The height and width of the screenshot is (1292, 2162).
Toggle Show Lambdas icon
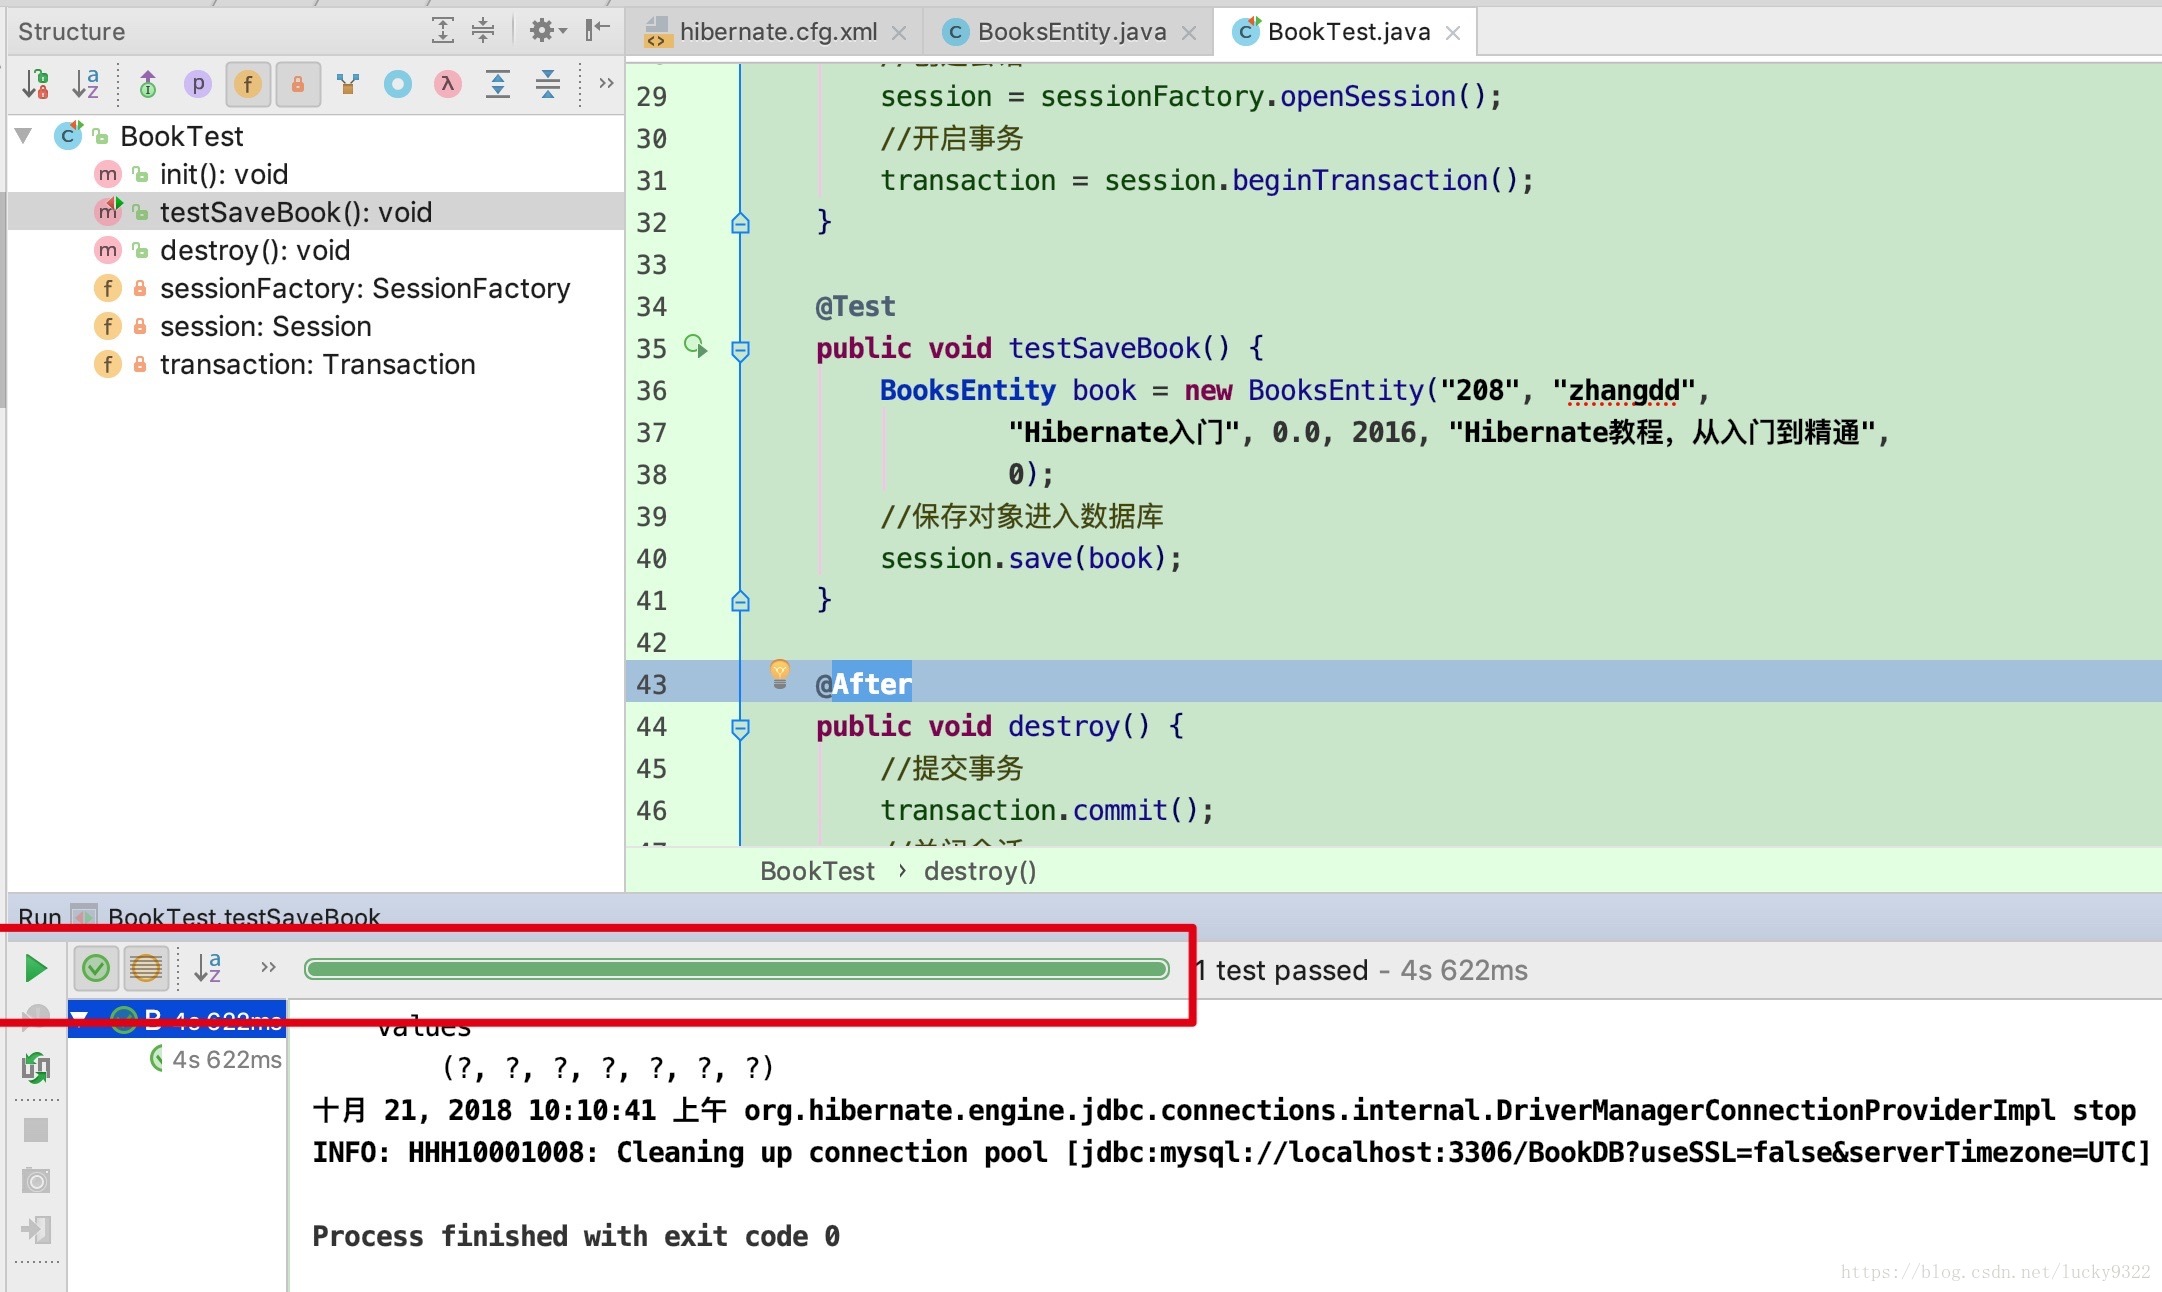(448, 84)
